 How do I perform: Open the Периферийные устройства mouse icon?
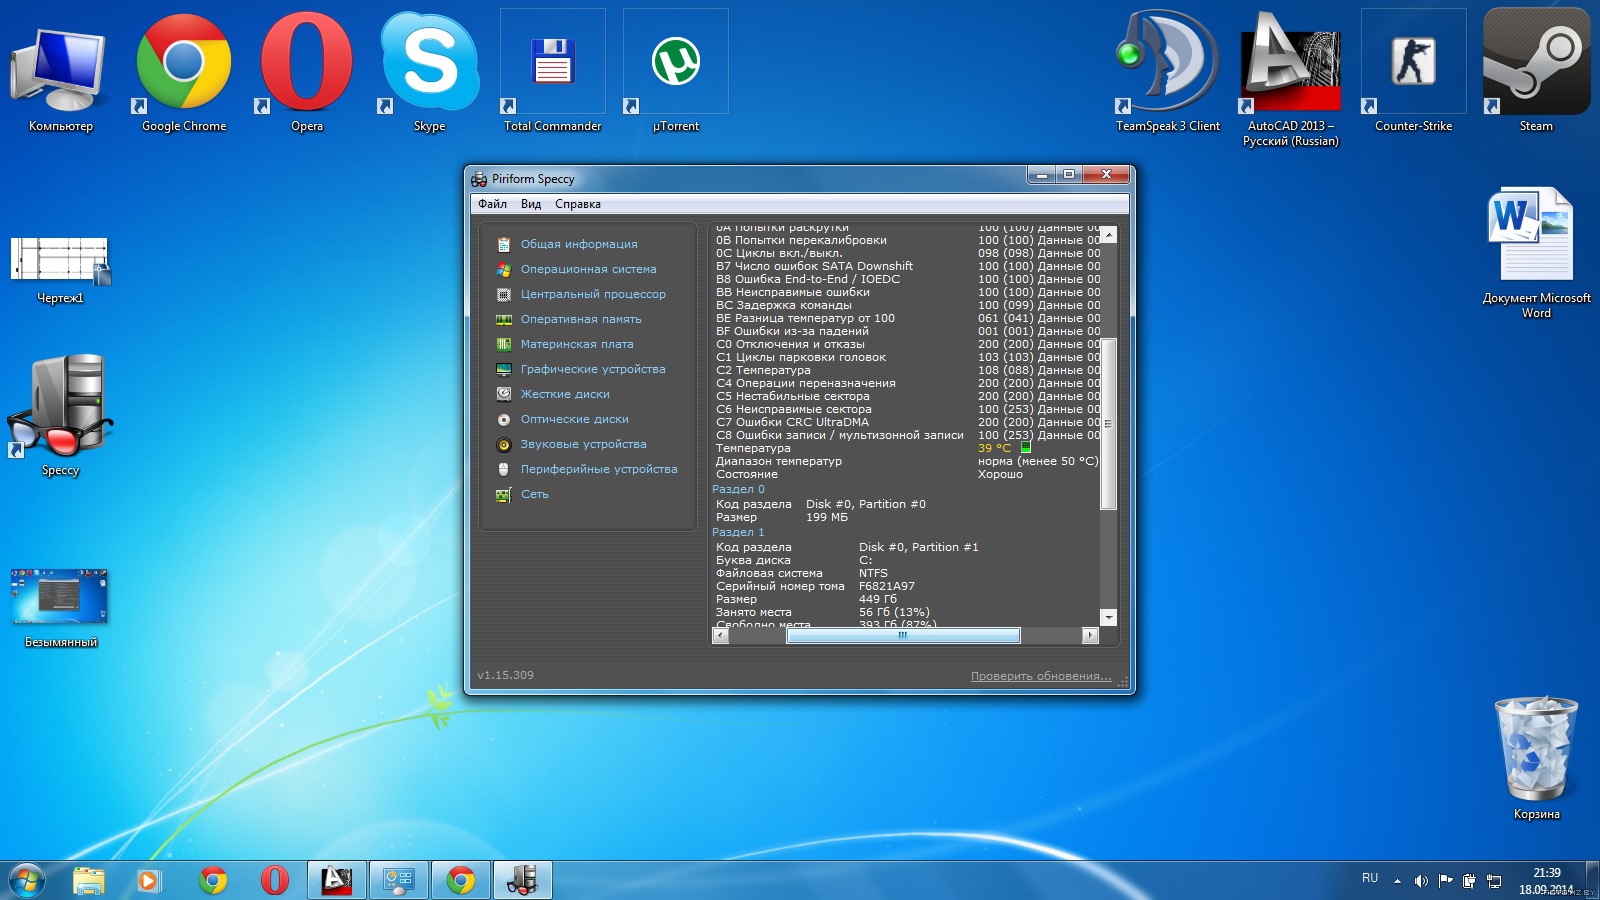(504, 469)
